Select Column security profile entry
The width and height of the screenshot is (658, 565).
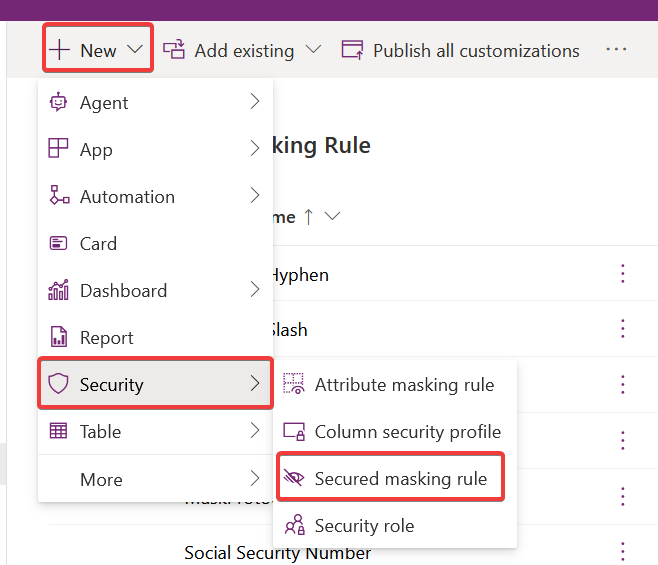407,432
